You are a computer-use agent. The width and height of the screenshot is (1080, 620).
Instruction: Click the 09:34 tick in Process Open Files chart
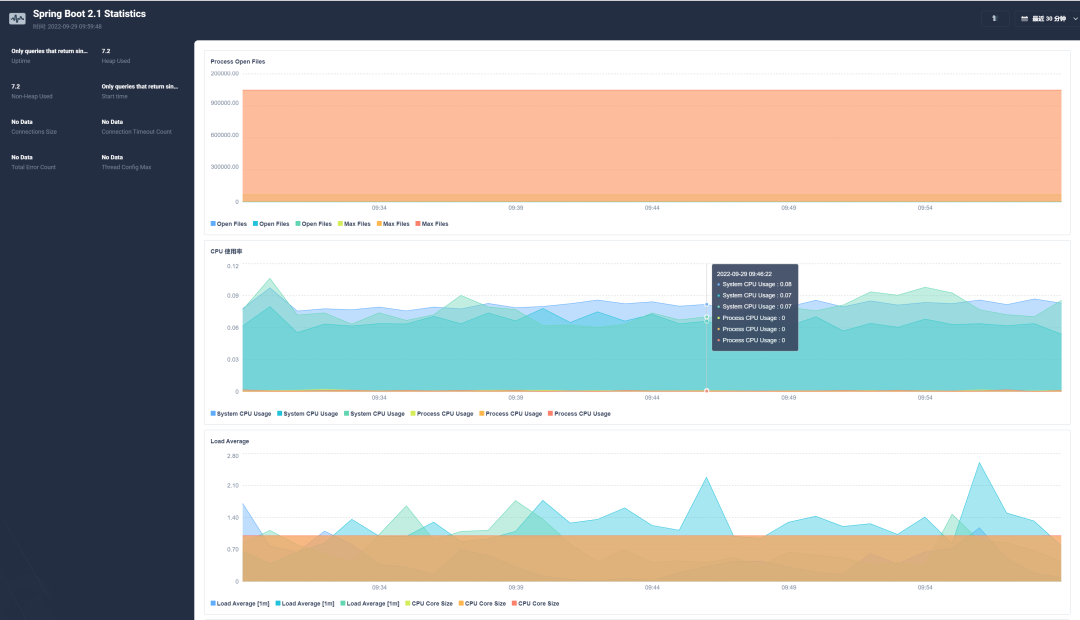(379, 207)
